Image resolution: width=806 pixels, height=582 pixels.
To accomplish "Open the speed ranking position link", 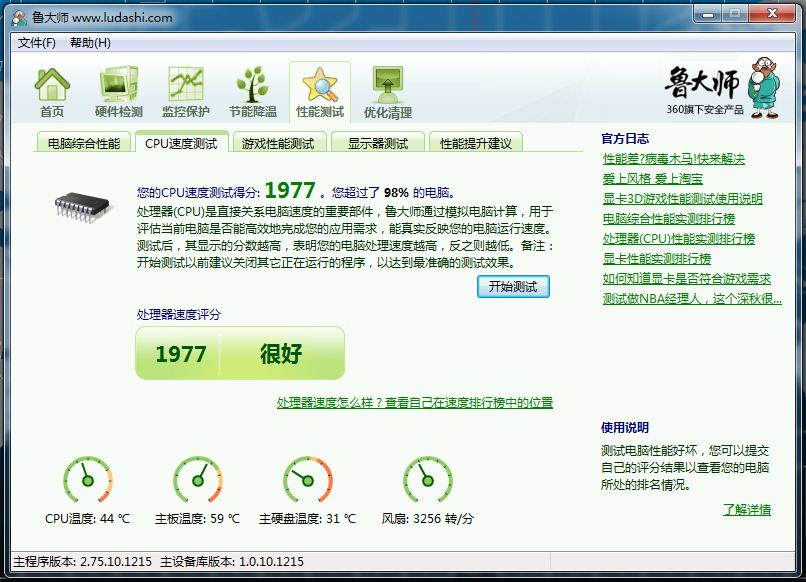I will (x=414, y=403).
